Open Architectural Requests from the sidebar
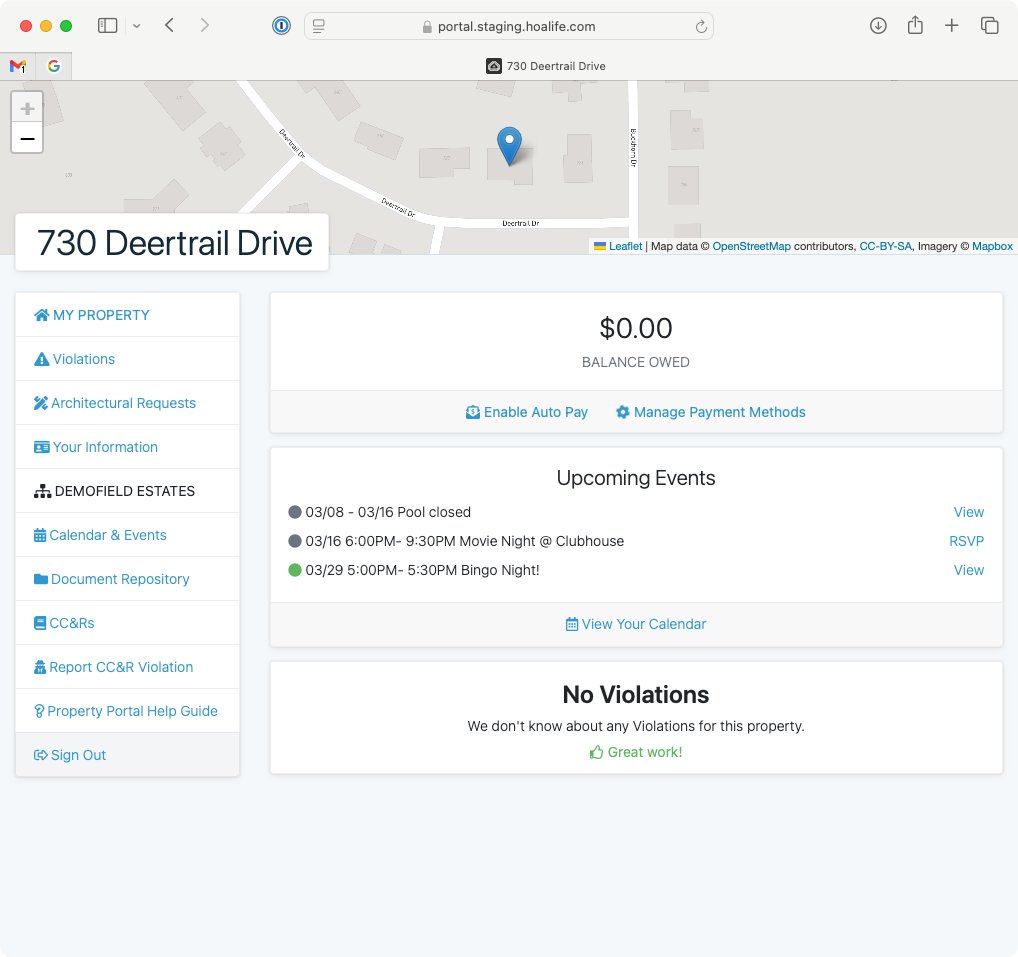The height and width of the screenshot is (957, 1018). tap(123, 403)
